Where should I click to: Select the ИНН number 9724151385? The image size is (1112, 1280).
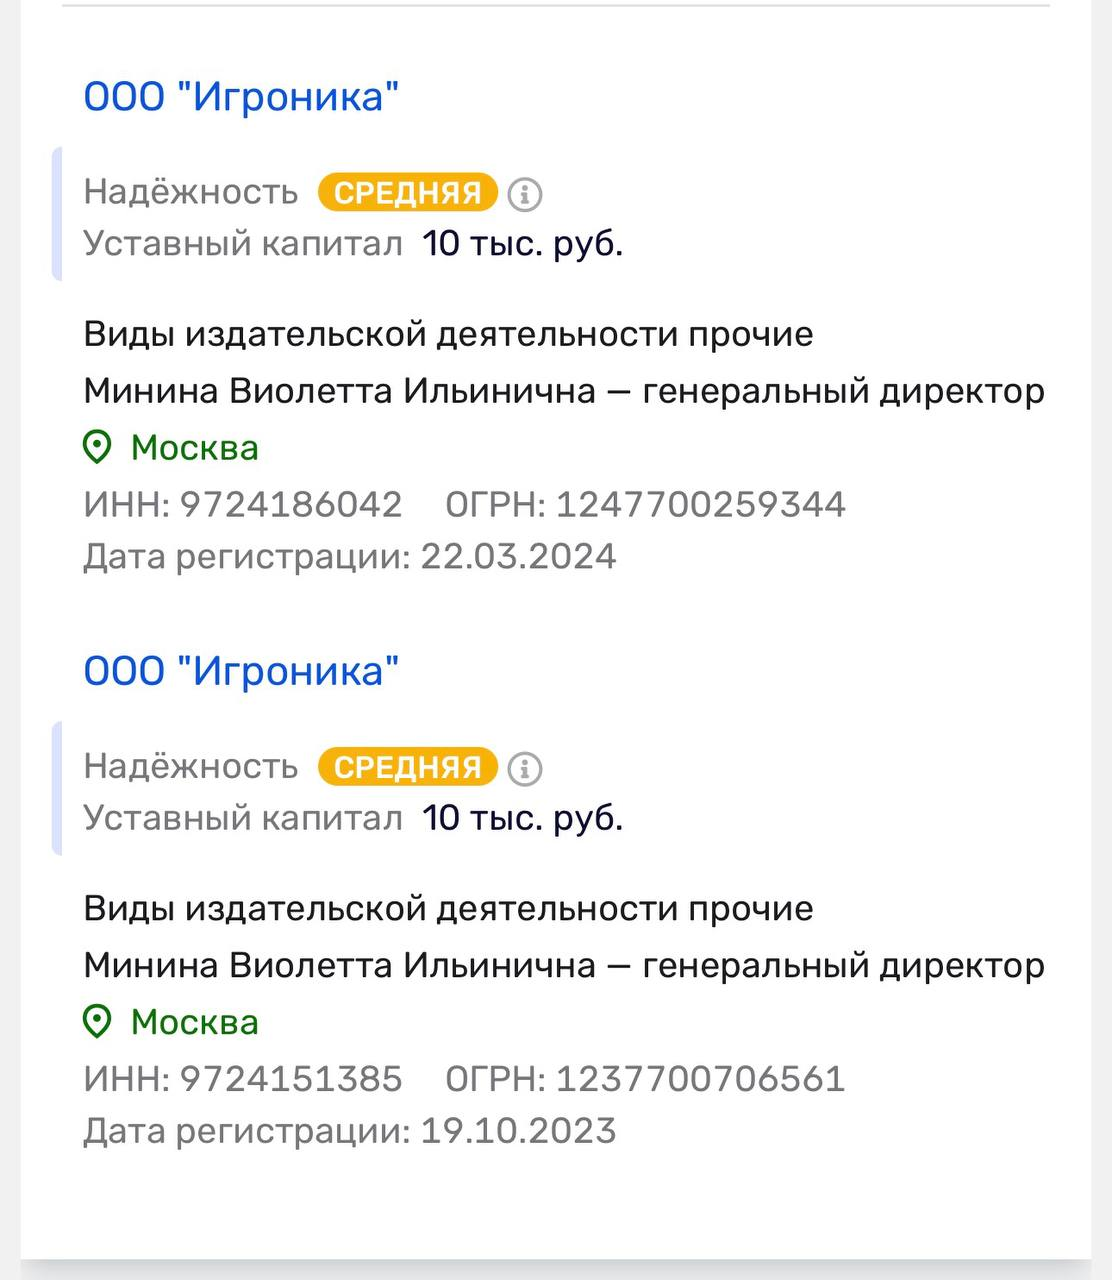tap(291, 1079)
